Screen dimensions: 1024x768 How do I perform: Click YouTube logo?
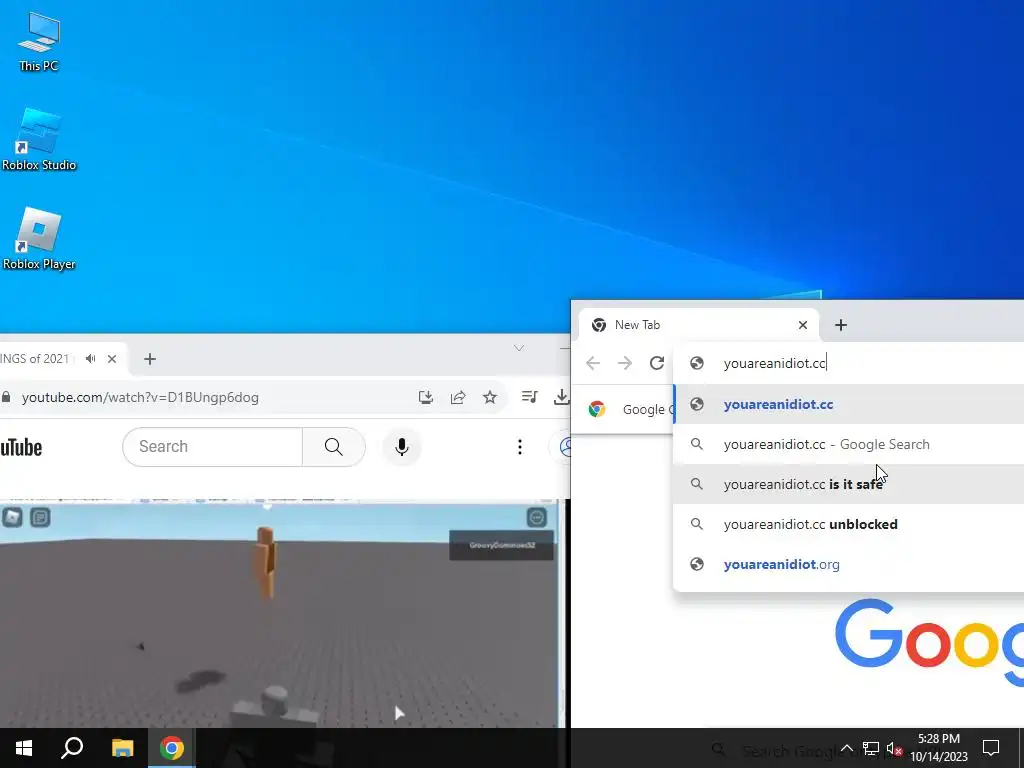point(21,447)
